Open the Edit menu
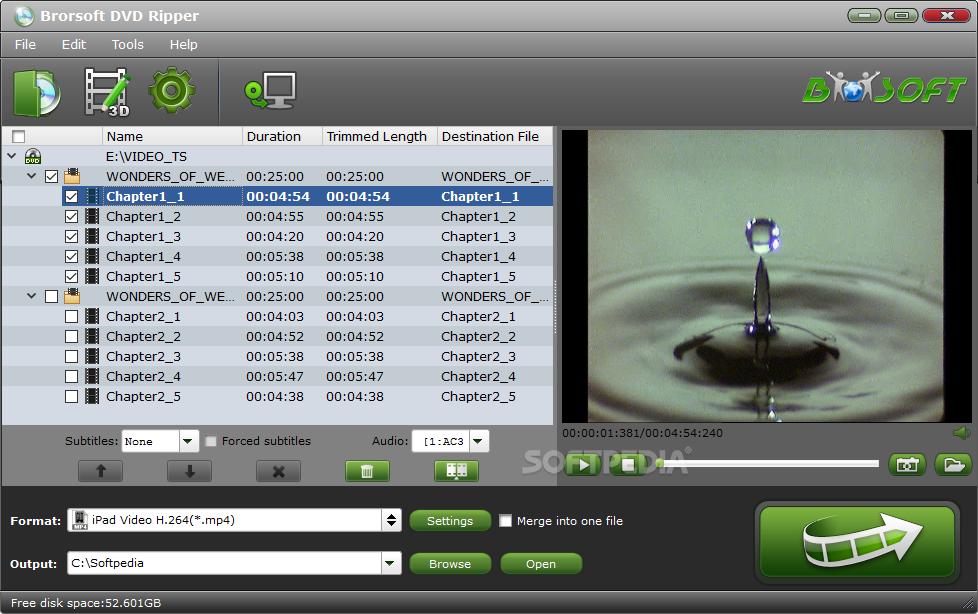The height and width of the screenshot is (614, 978). click(x=74, y=44)
